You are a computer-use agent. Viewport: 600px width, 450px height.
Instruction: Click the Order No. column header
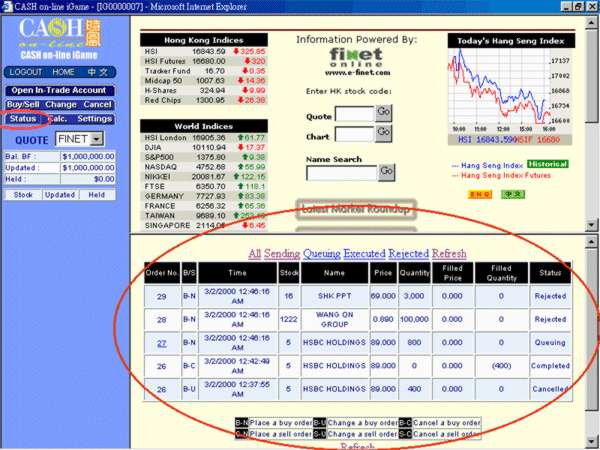click(x=162, y=273)
